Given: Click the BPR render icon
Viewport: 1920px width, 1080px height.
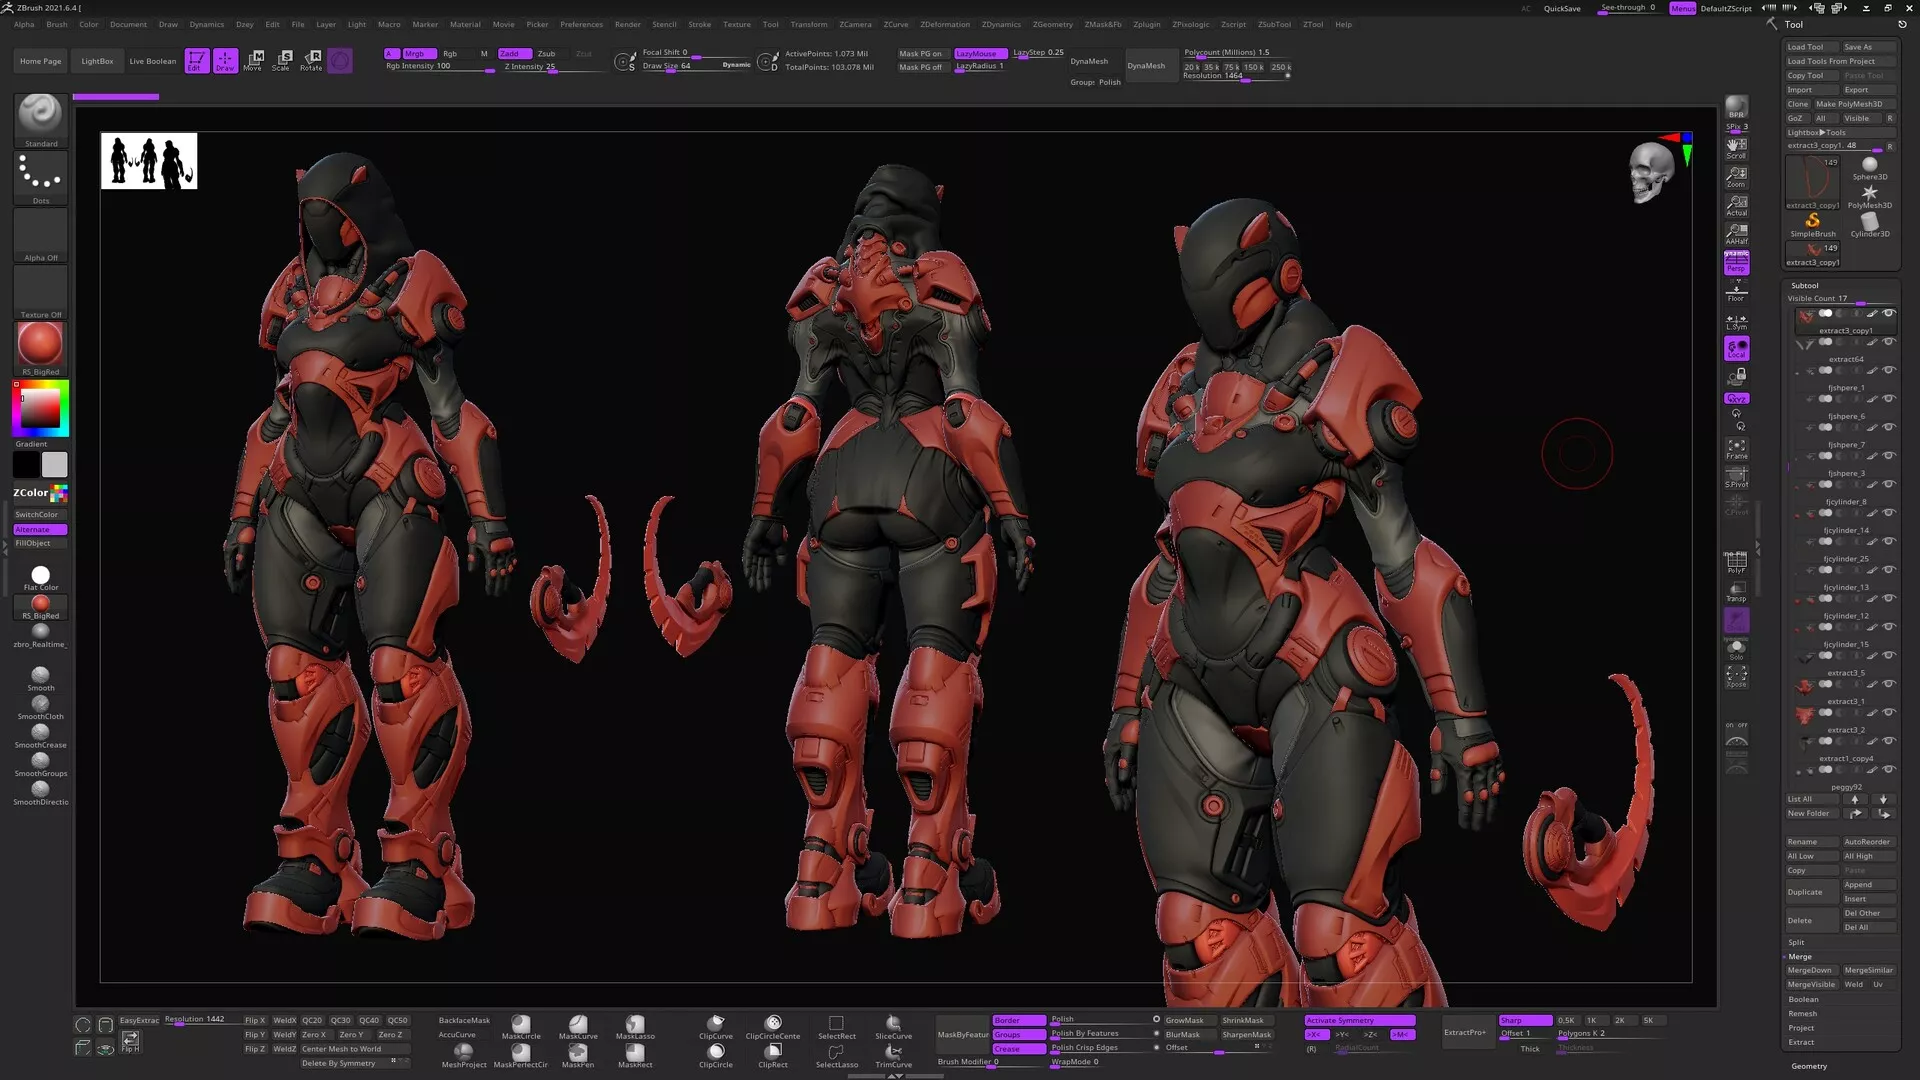Looking at the screenshot, I should 1737,107.
